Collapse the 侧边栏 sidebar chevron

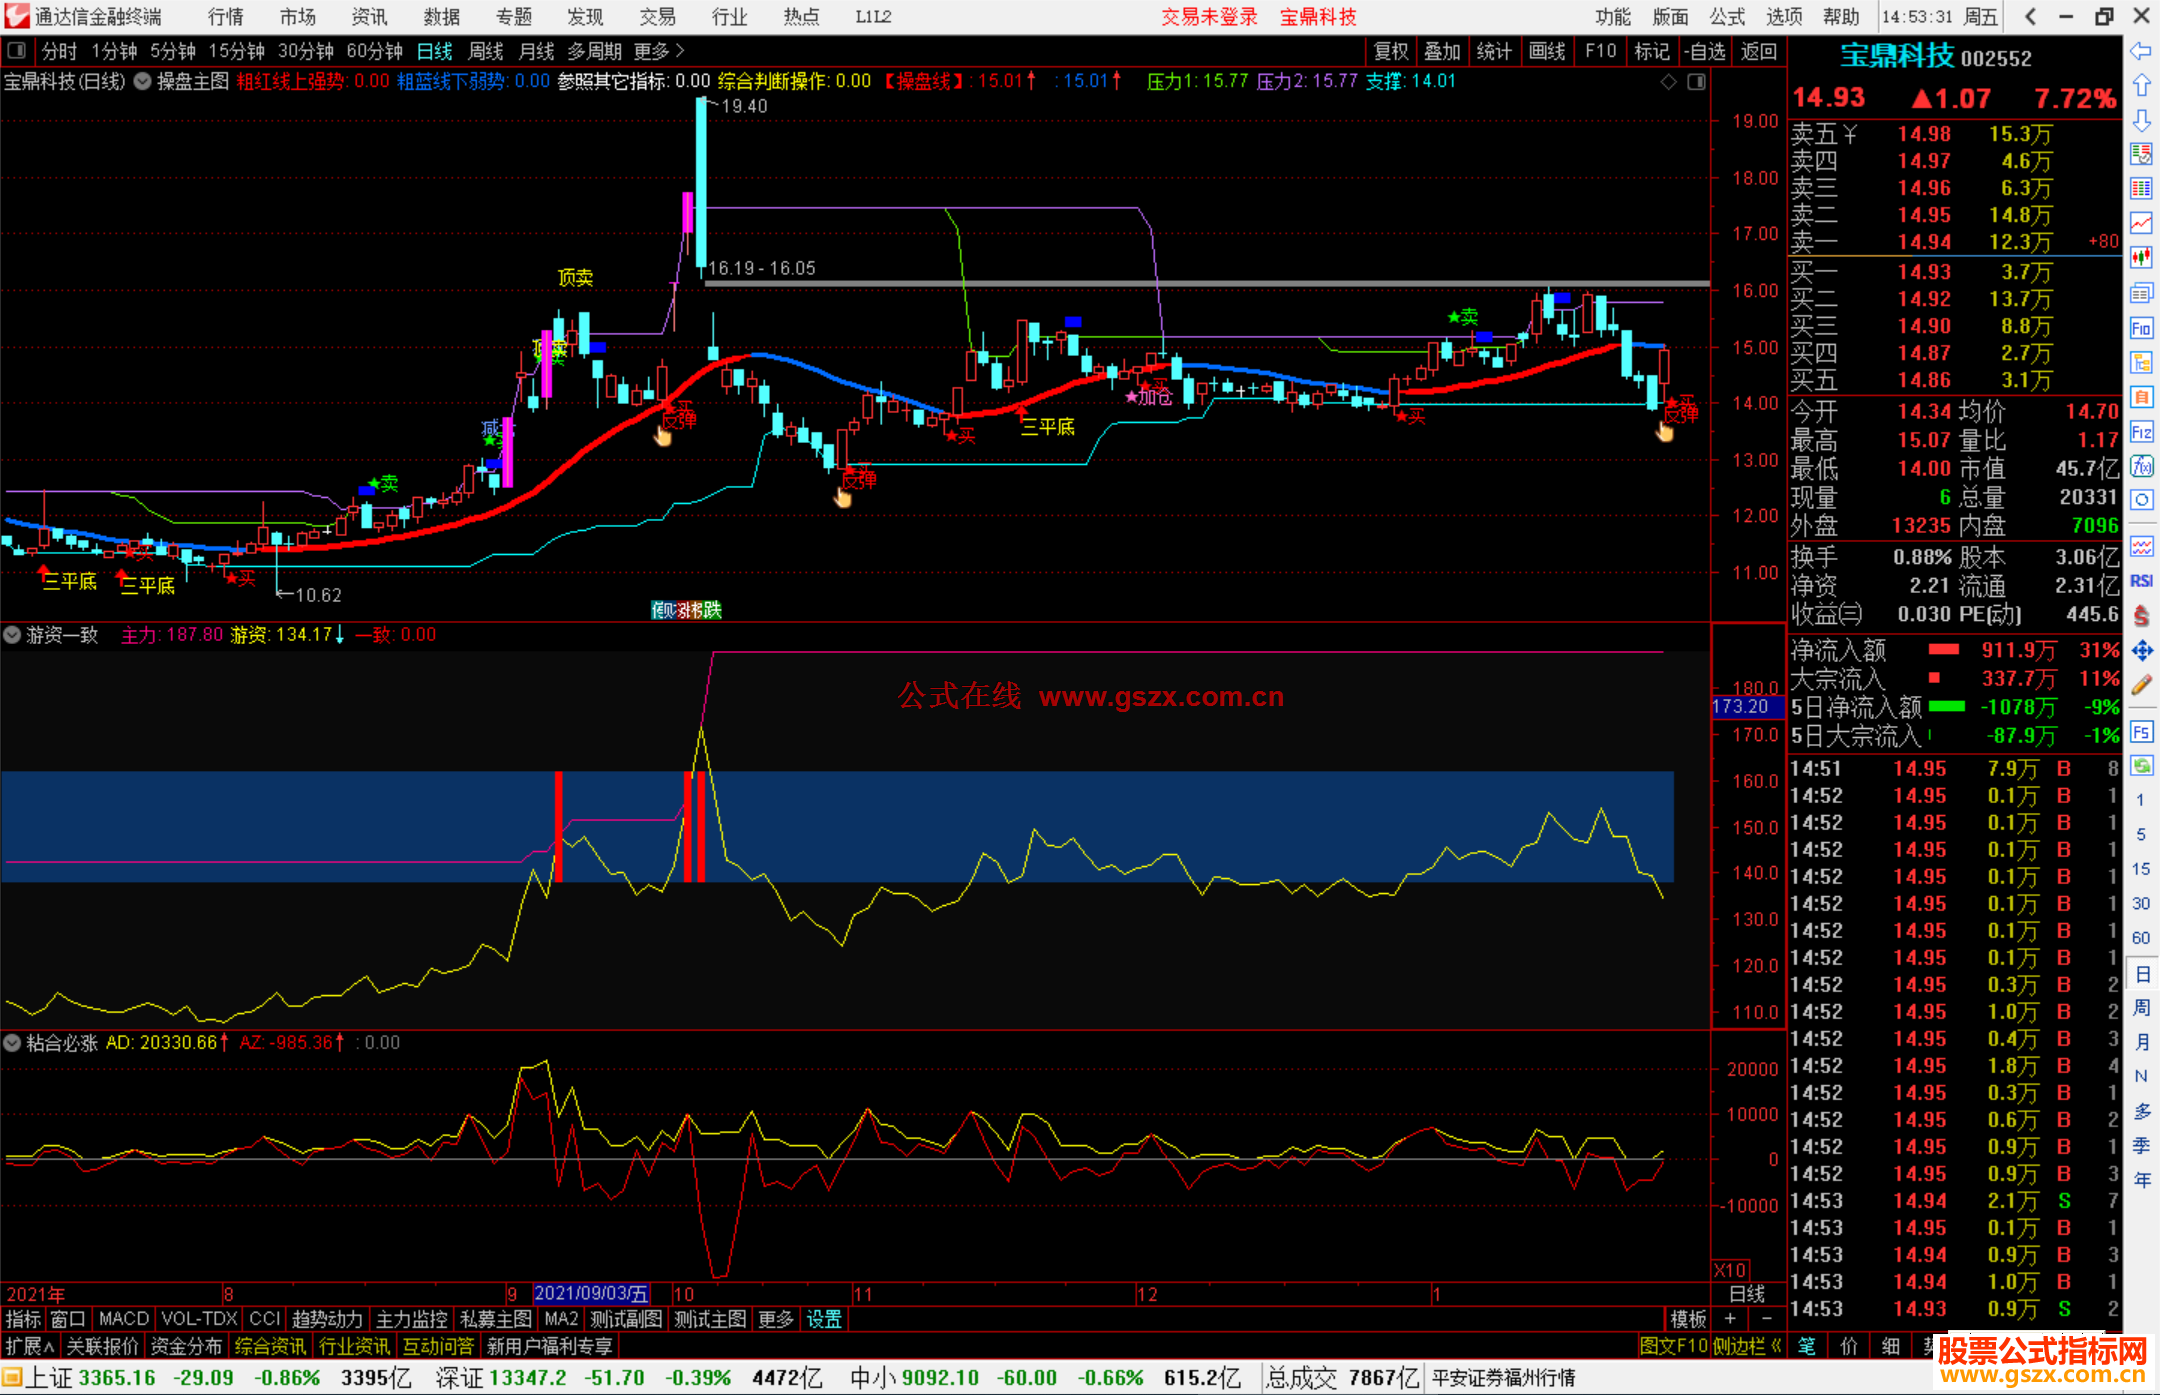pyautogui.click(x=1776, y=1346)
